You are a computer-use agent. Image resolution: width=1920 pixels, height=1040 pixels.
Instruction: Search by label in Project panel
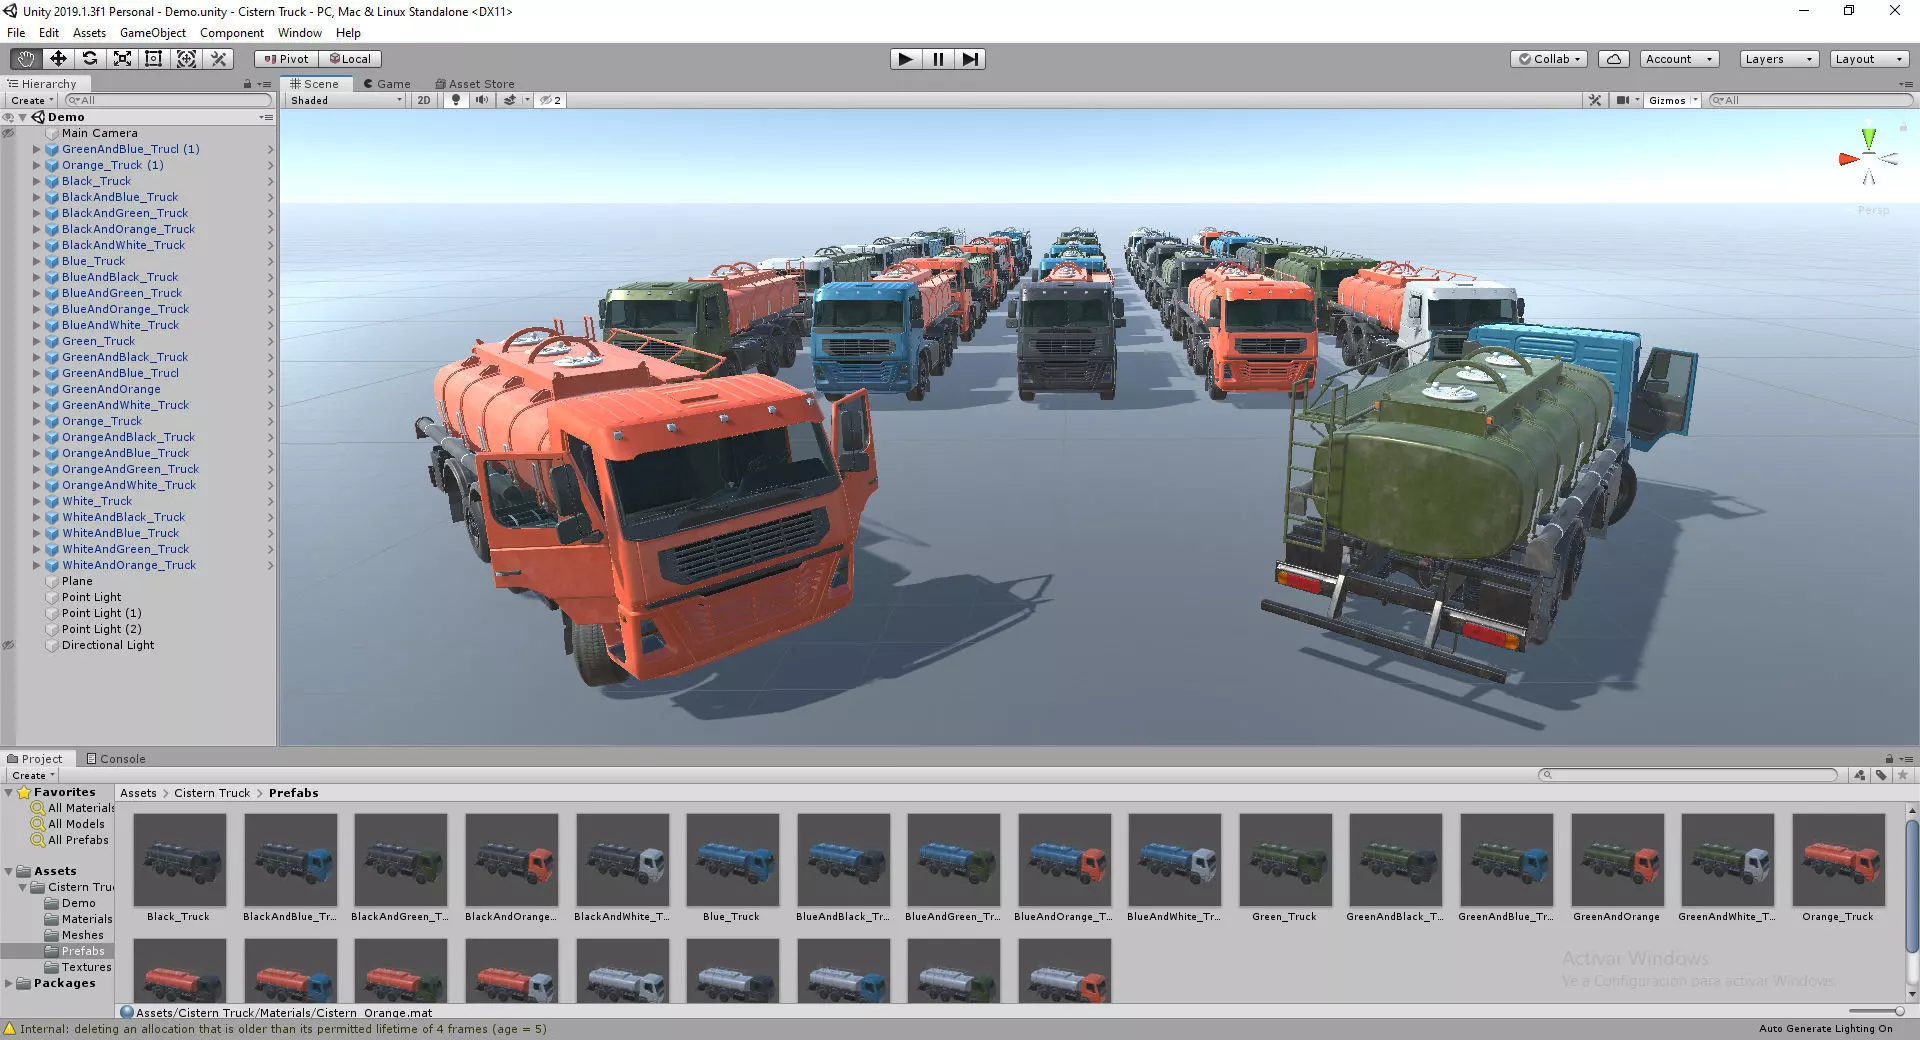1881,775
